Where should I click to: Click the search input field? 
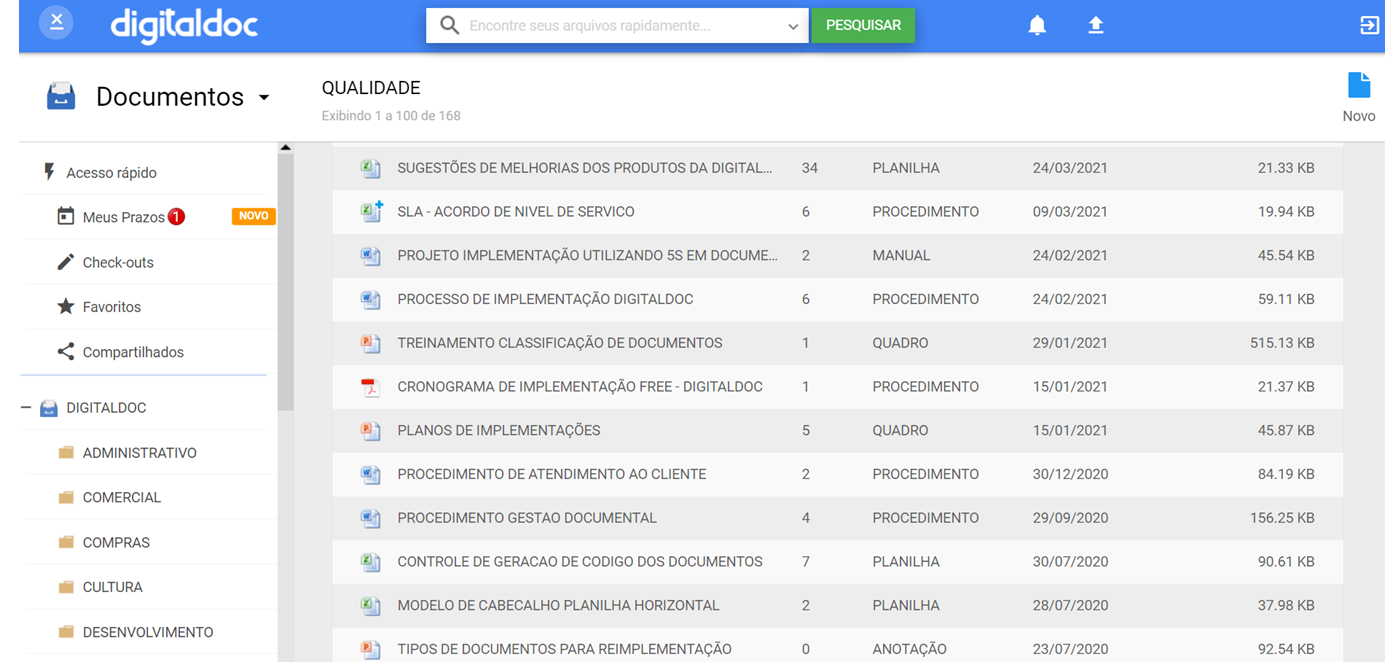[620, 26]
